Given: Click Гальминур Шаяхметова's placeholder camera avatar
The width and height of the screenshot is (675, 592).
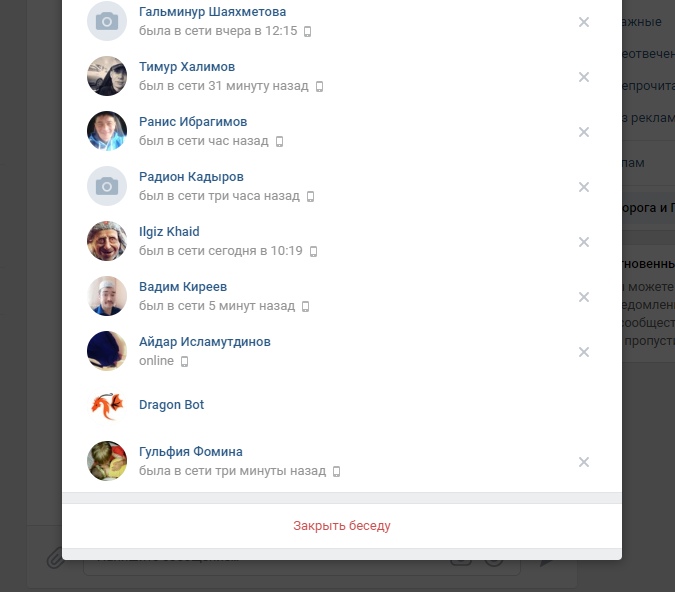Looking at the screenshot, I should click(x=107, y=21).
